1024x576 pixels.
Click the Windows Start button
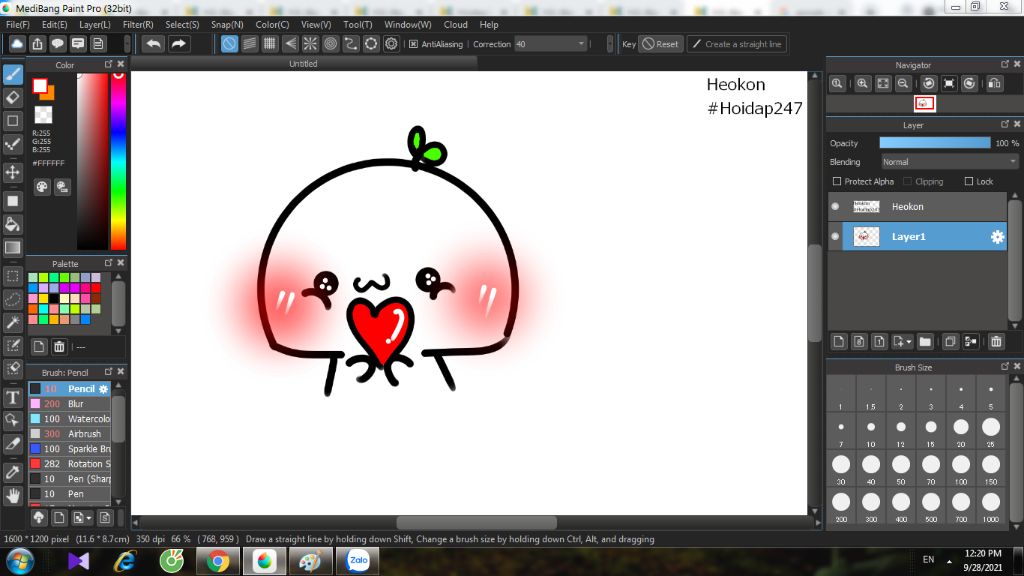coord(20,561)
